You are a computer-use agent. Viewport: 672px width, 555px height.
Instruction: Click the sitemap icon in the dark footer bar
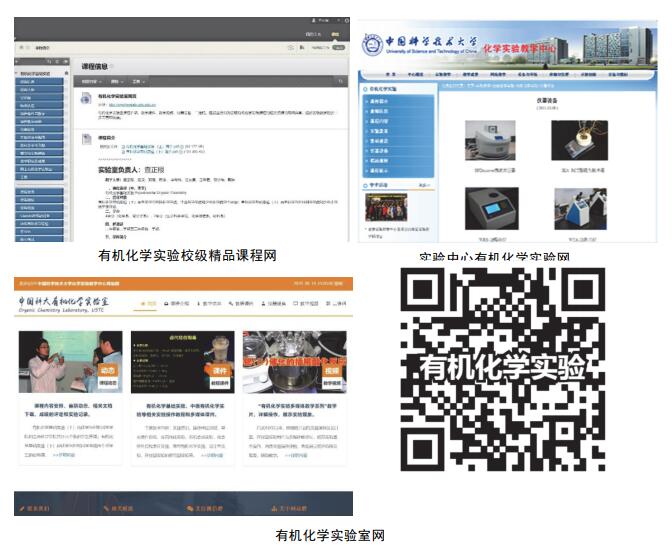click(x=274, y=509)
